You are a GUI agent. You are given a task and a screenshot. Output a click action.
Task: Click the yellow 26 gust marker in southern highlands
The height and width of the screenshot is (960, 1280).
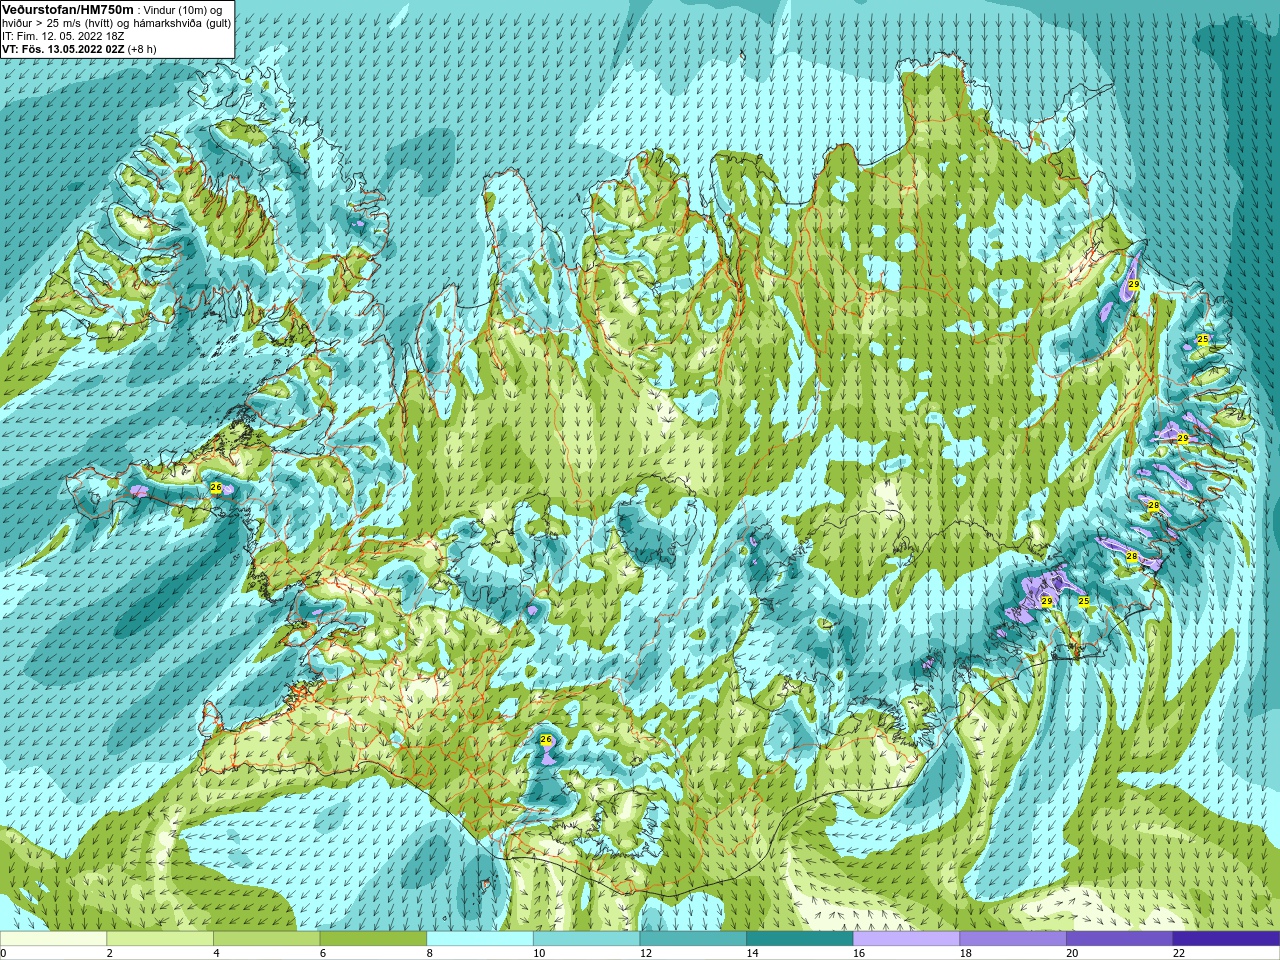tap(546, 739)
